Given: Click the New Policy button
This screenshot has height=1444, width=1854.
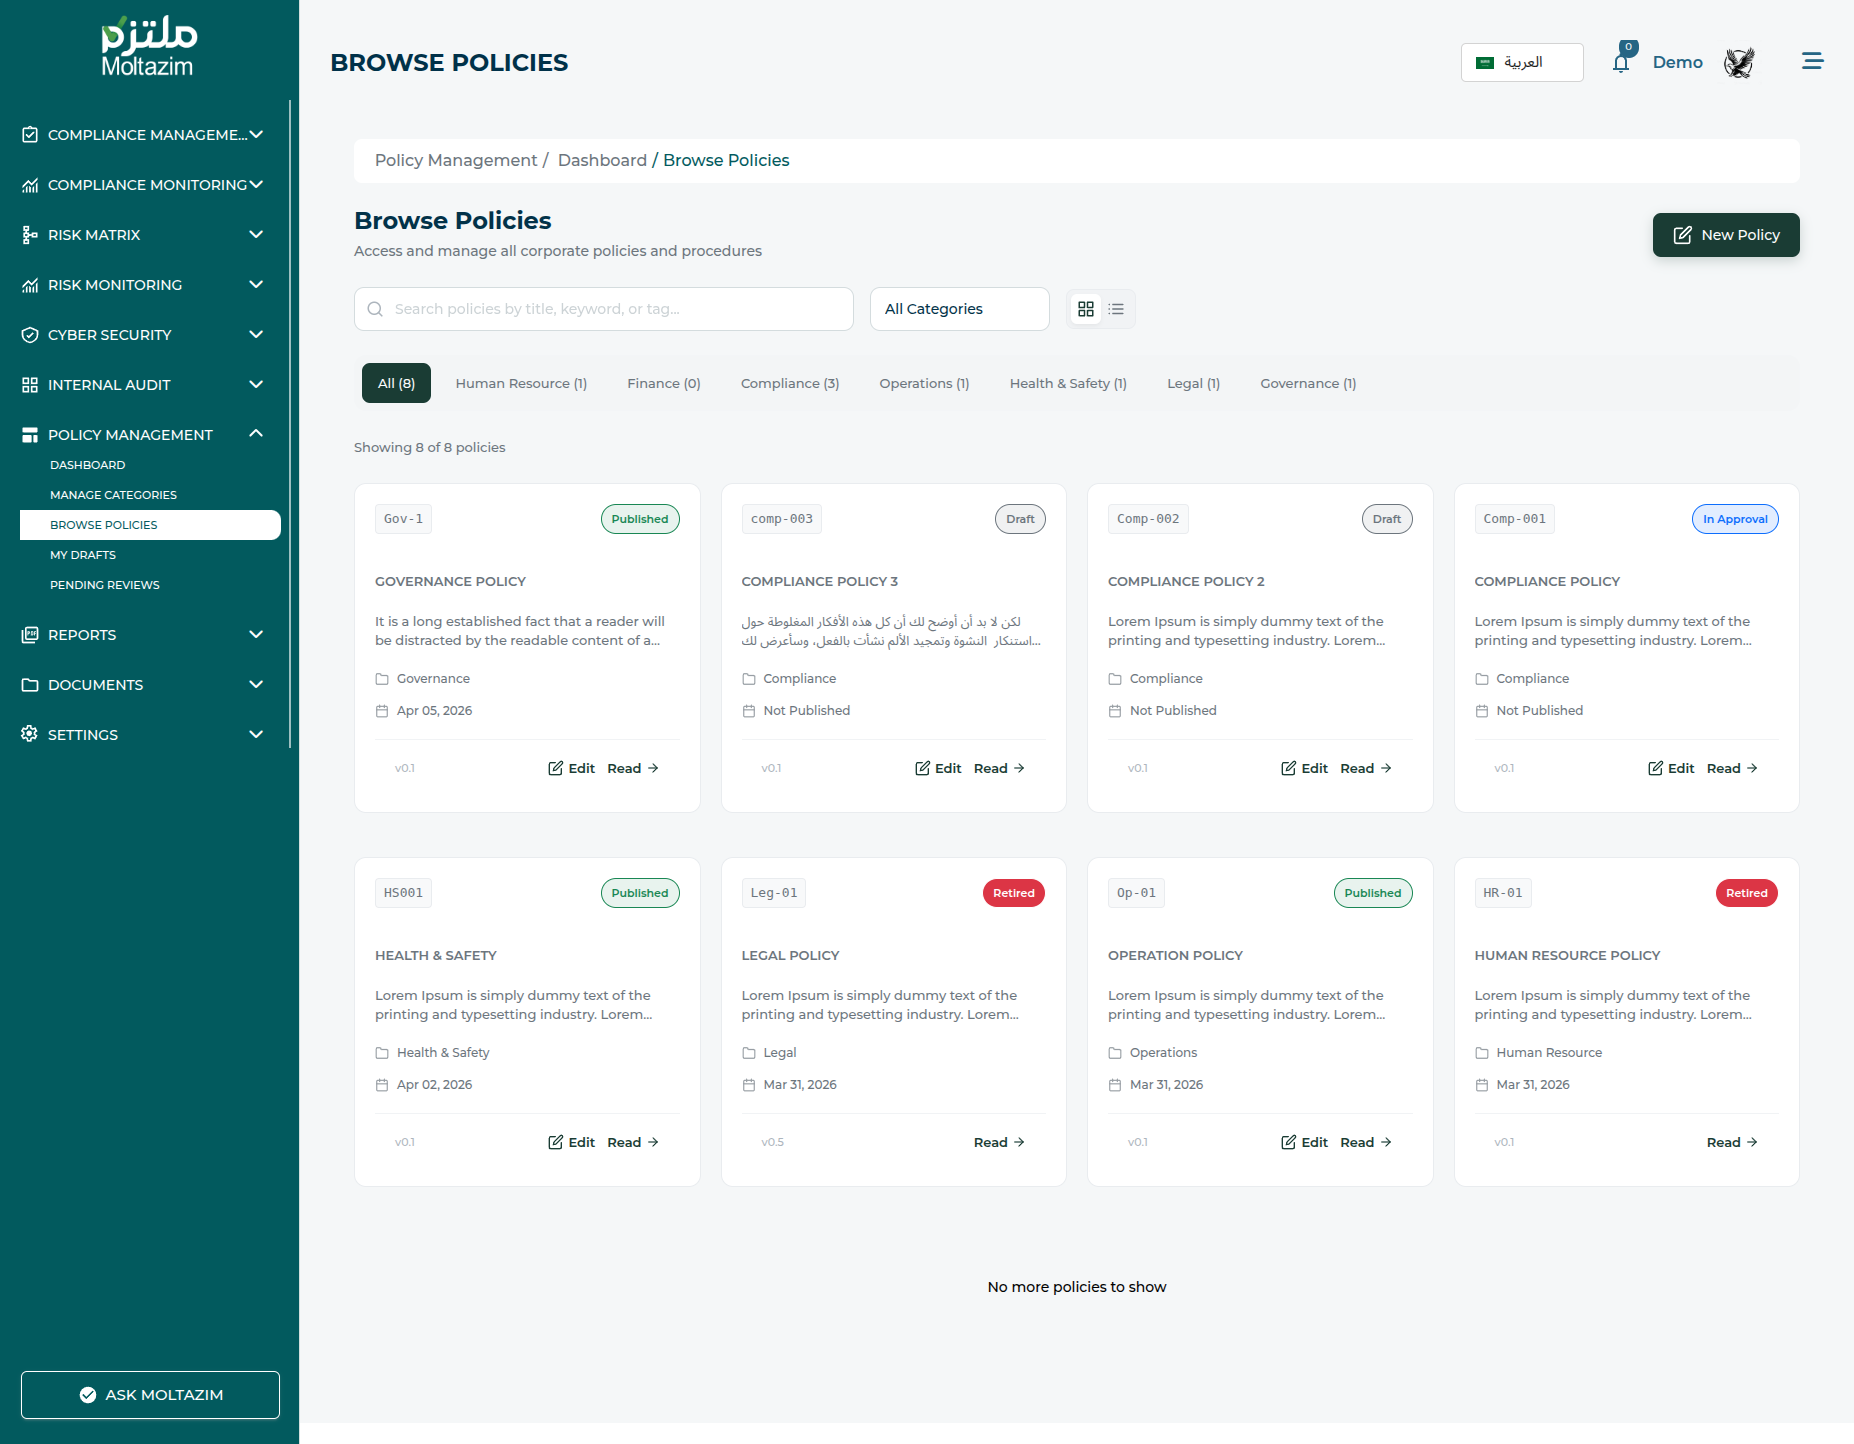Looking at the screenshot, I should tap(1725, 235).
